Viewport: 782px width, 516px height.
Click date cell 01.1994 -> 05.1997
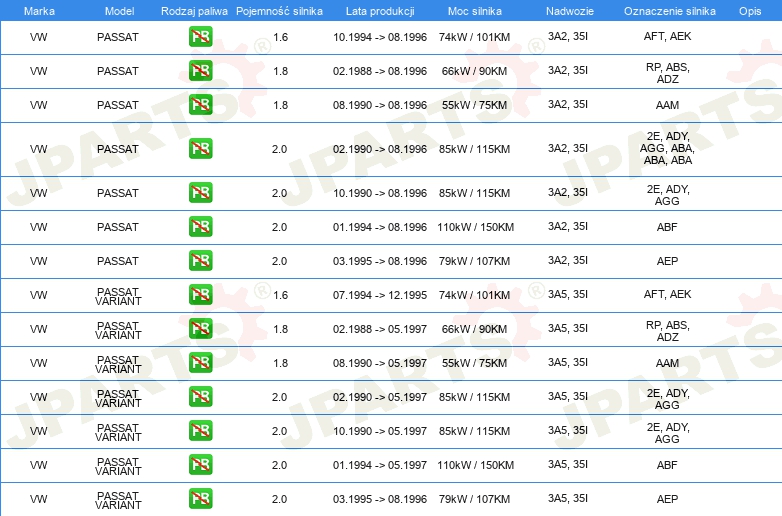tap(380, 465)
